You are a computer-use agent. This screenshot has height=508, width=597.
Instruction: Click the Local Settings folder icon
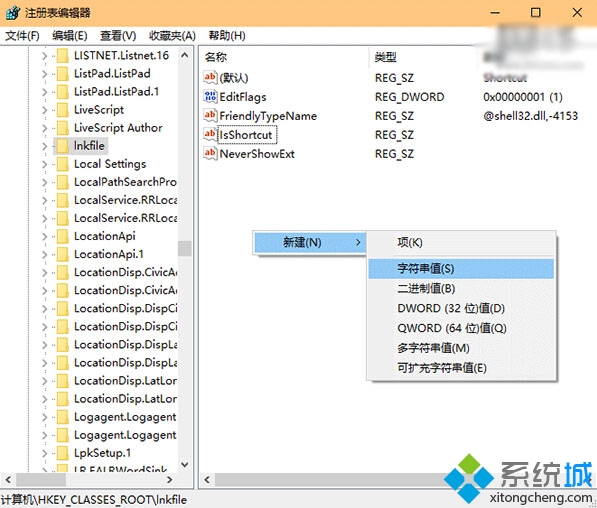point(62,164)
